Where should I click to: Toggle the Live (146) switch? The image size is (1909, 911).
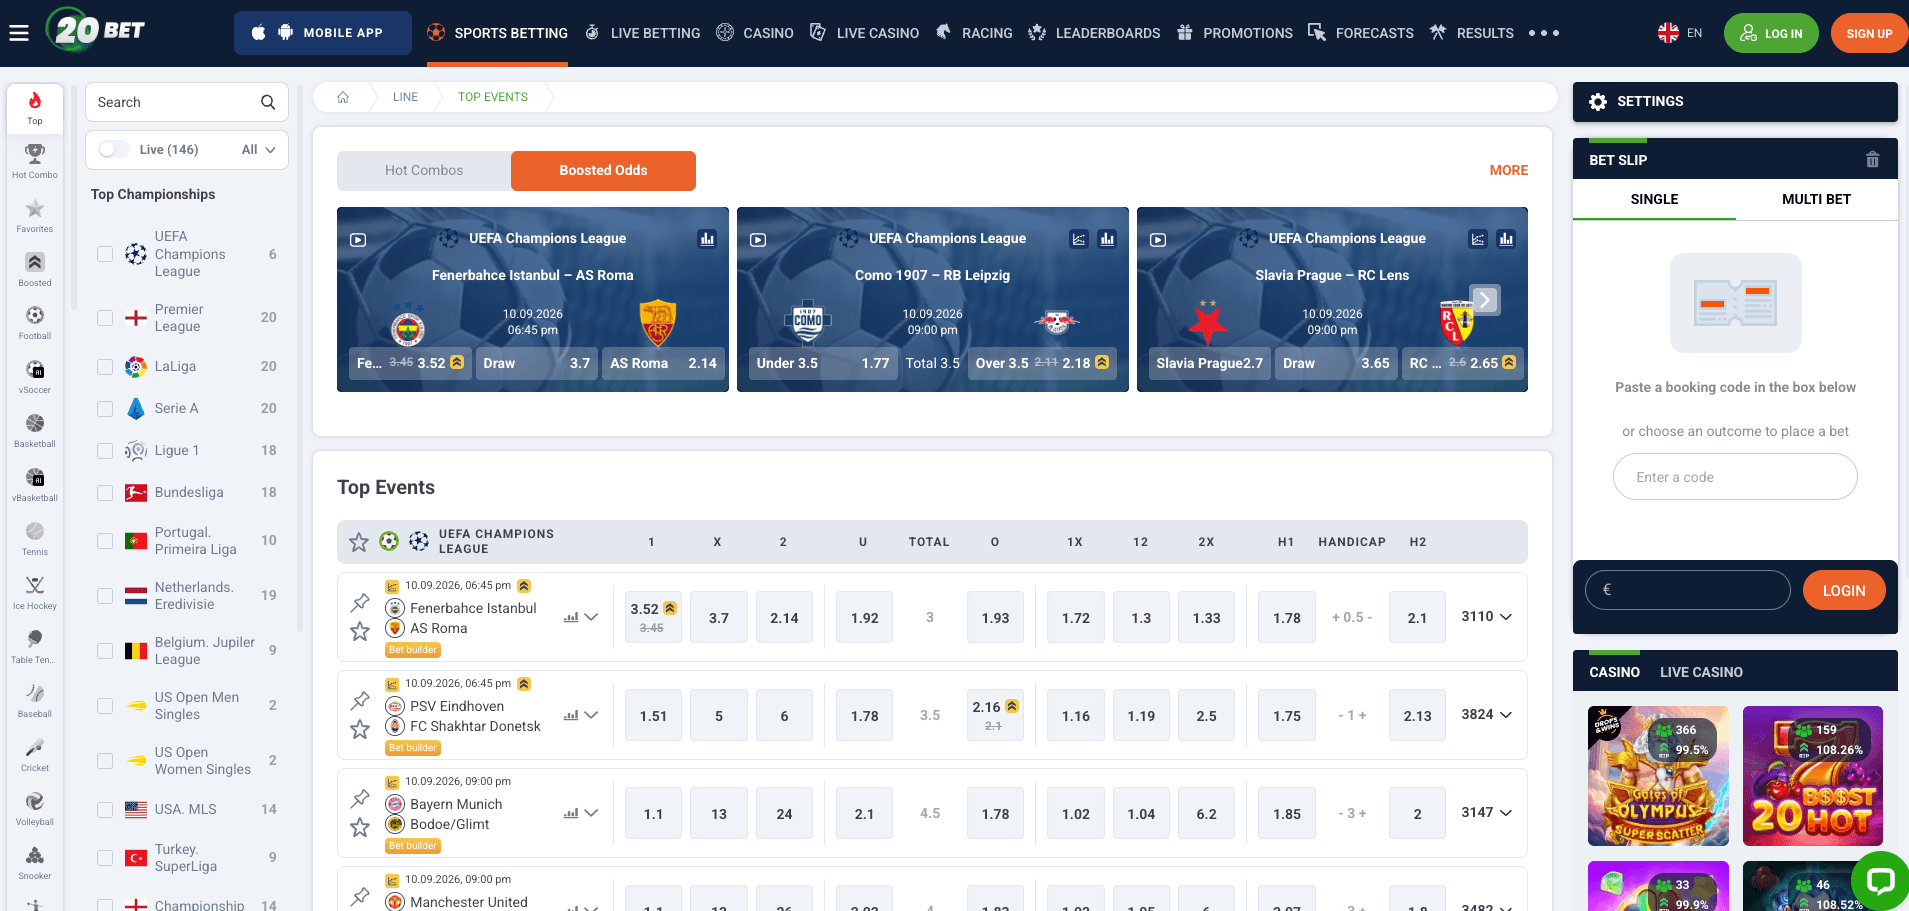(114, 150)
